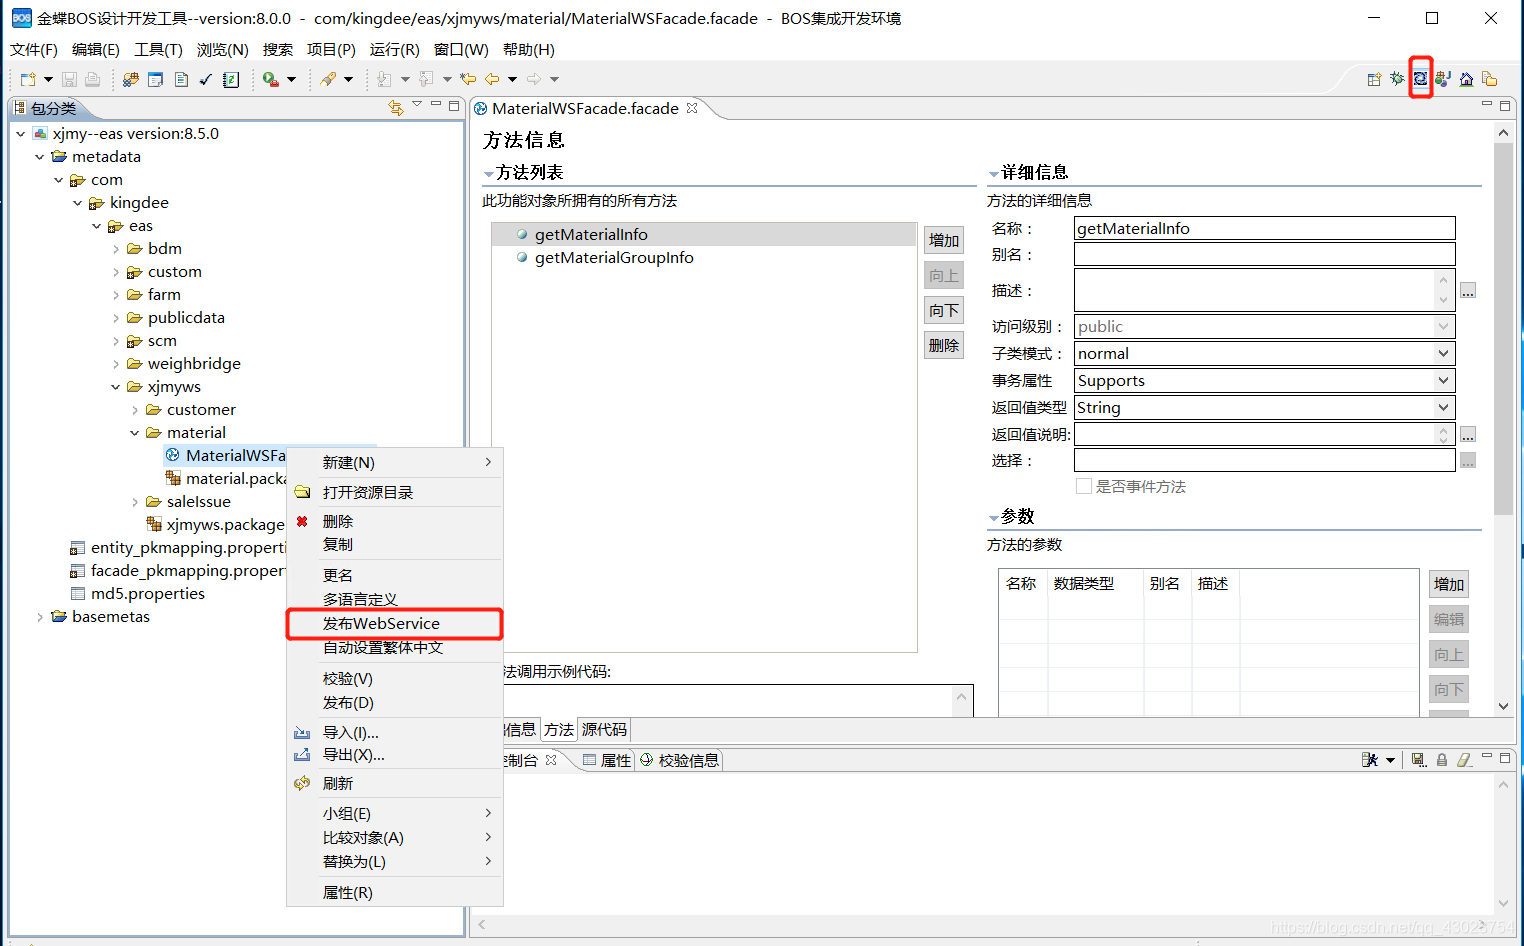
Task: Click the console scroll lock icon
Action: pos(1441,760)
